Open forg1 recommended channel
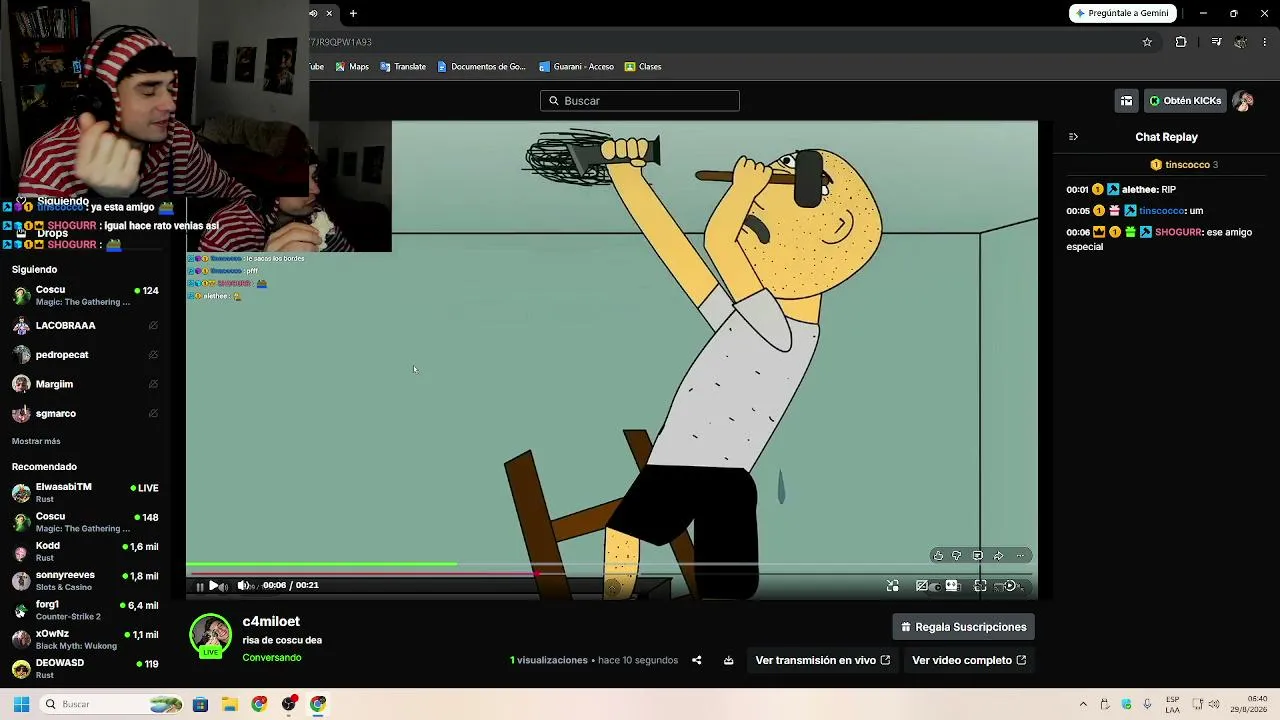This screenshot has height=720, width=1280. click(85, 610)
